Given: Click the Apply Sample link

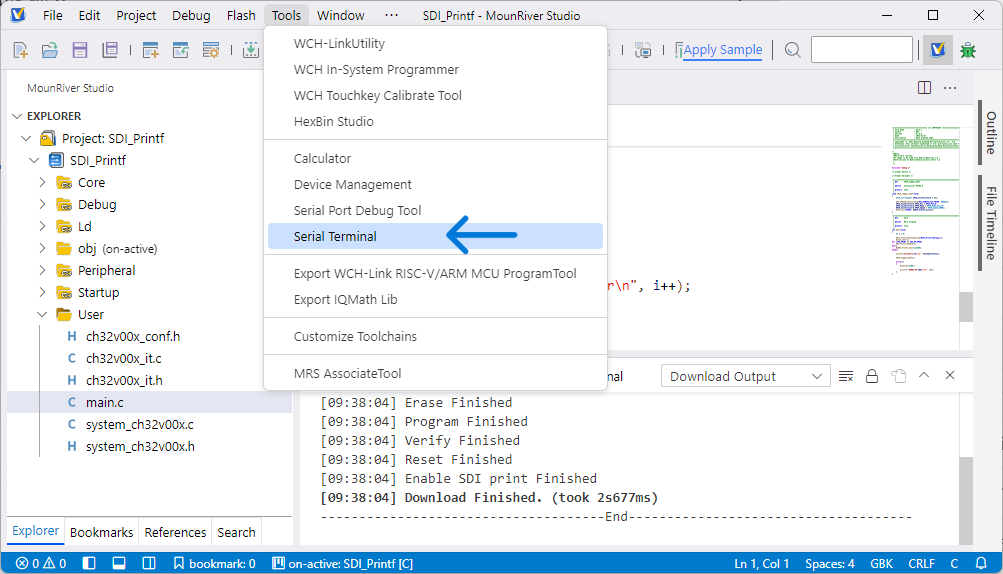Looking at the screenshot, I should point(722,50).
